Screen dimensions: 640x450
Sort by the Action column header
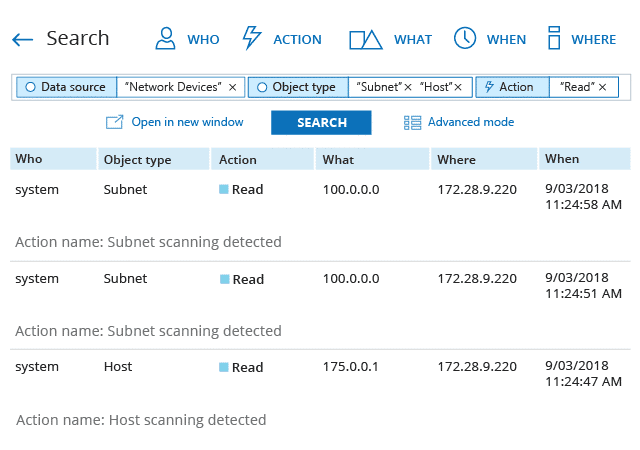(x=262, y=159)
